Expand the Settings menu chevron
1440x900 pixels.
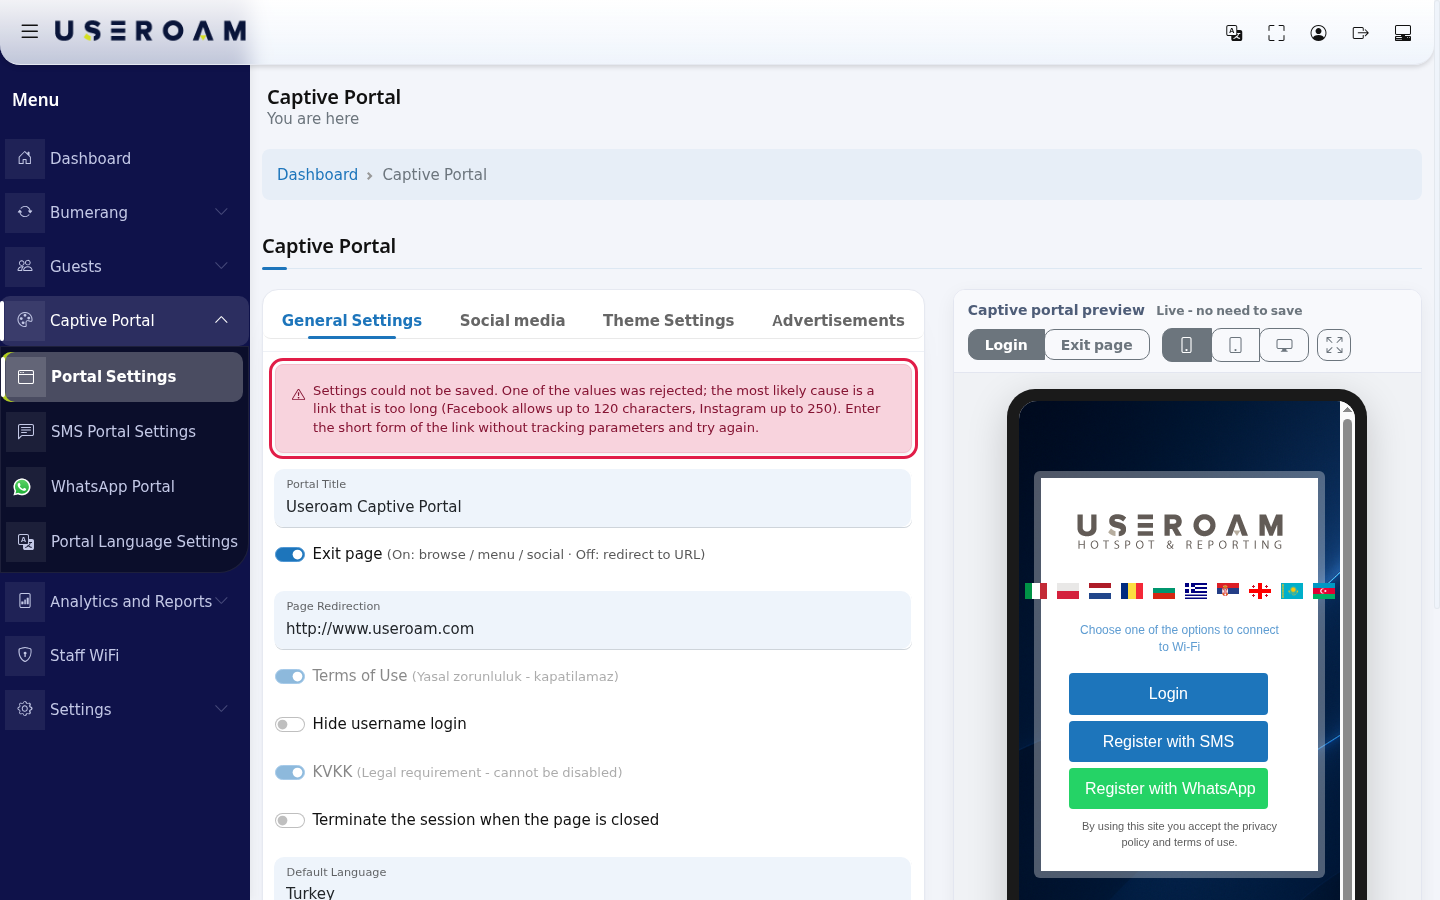coord(221,709)
